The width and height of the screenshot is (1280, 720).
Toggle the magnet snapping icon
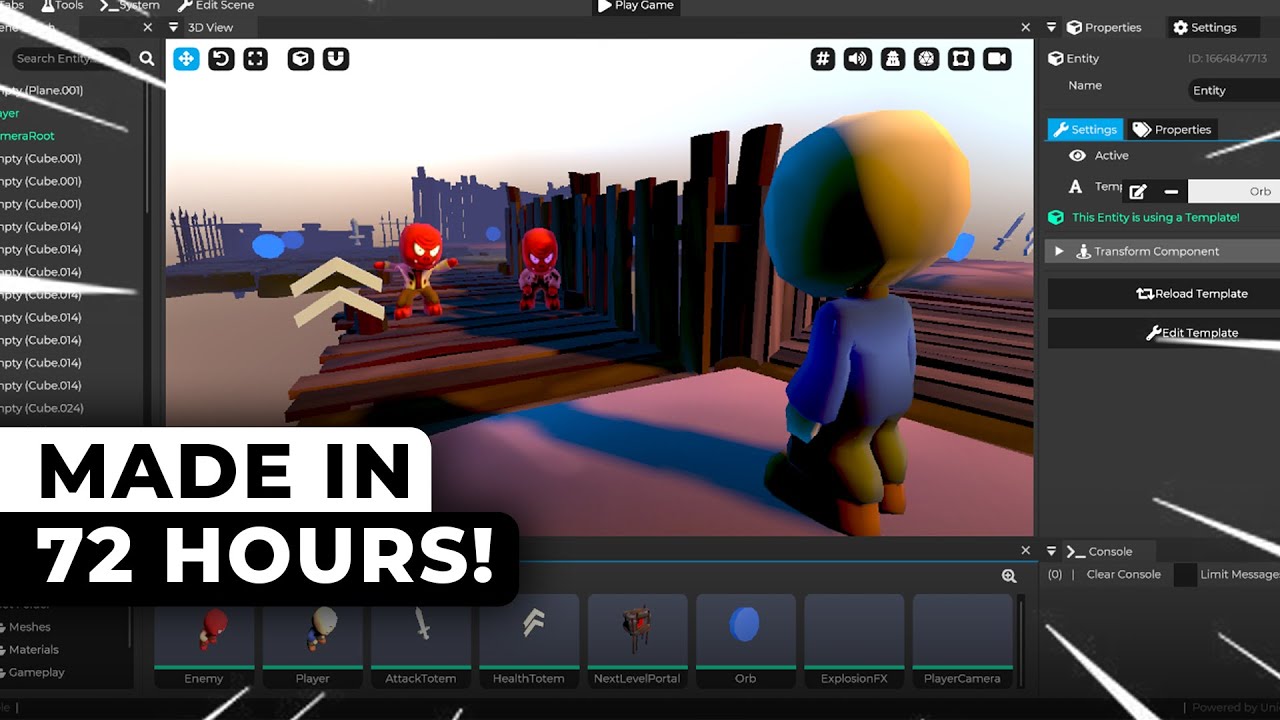336,59
